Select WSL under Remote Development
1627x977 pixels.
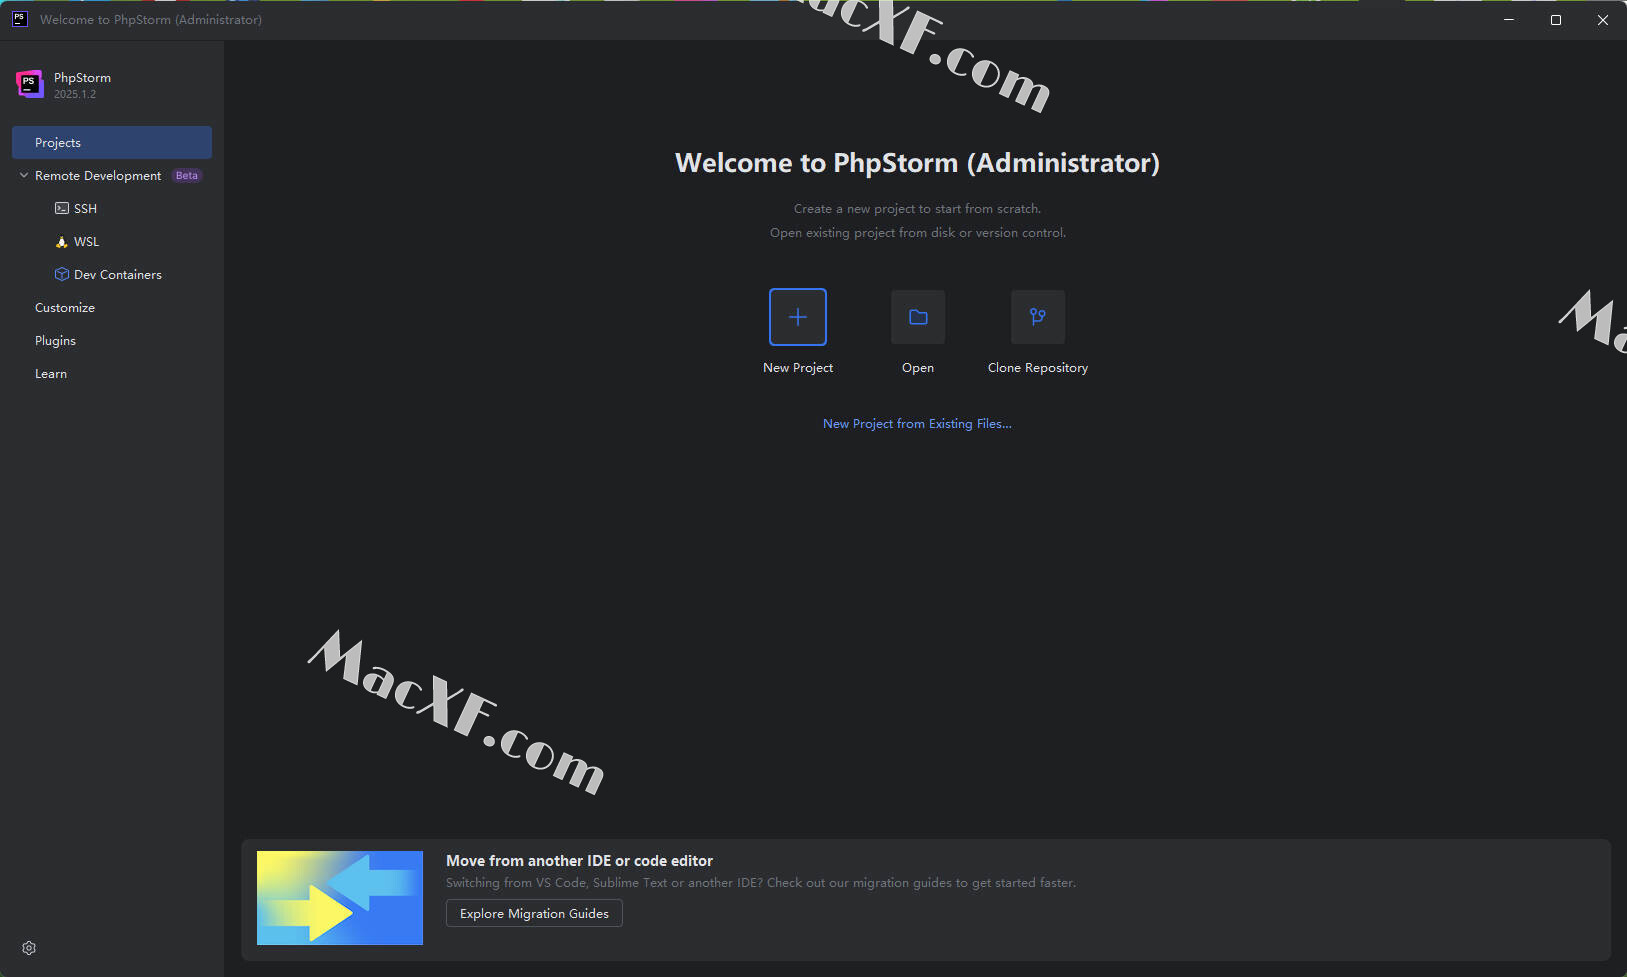click(x=86, y=241)
